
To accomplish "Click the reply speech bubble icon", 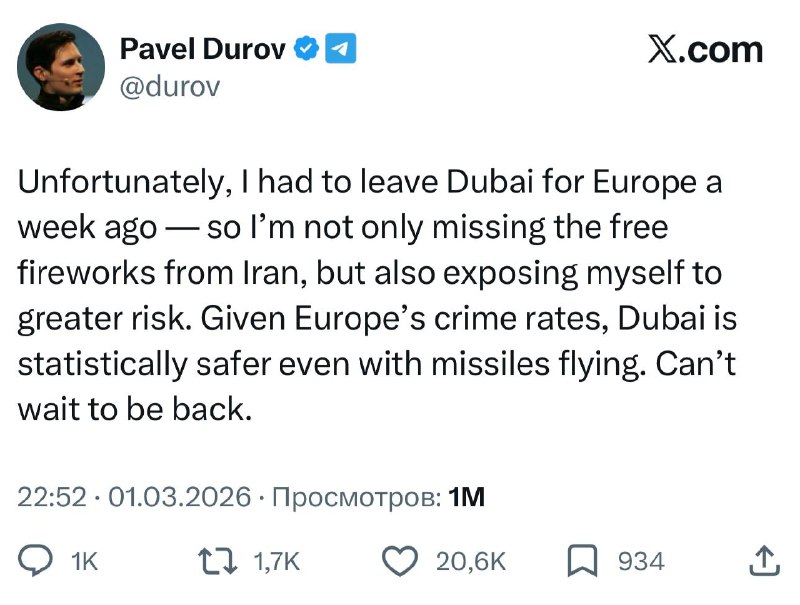I will point(37,561).
